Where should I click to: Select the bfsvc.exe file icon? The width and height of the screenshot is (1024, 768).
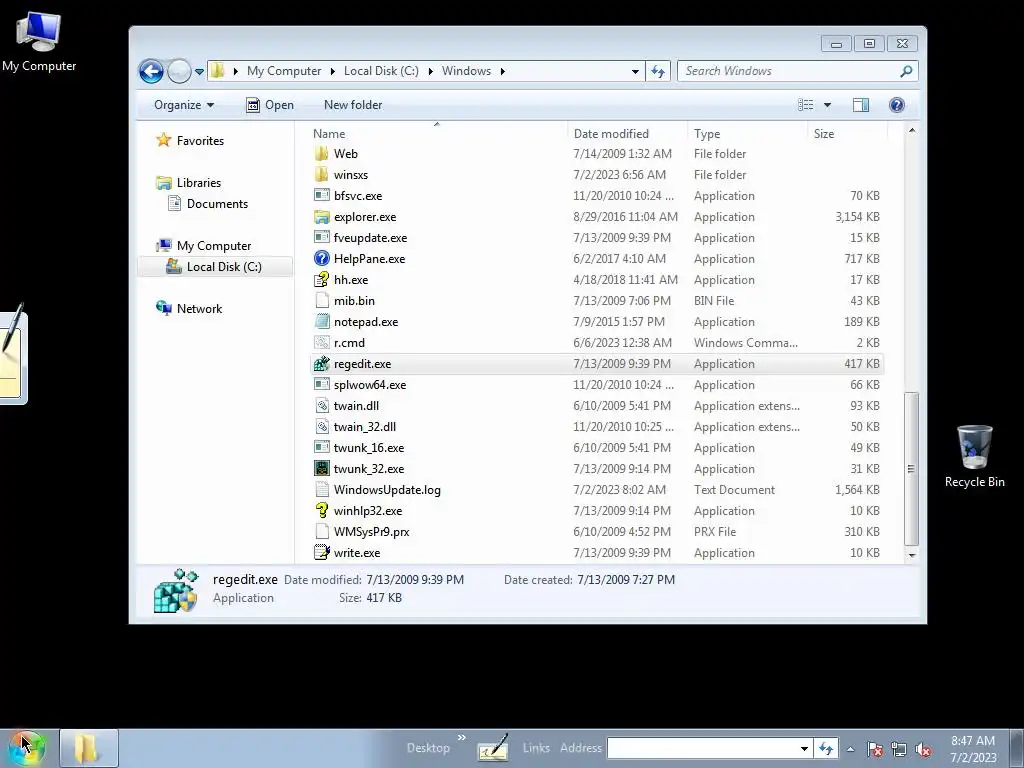coord(321,195)
